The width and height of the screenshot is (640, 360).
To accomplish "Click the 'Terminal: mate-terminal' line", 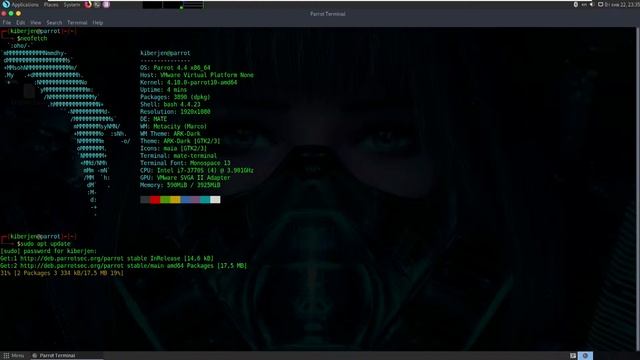I will click(178, 156).
